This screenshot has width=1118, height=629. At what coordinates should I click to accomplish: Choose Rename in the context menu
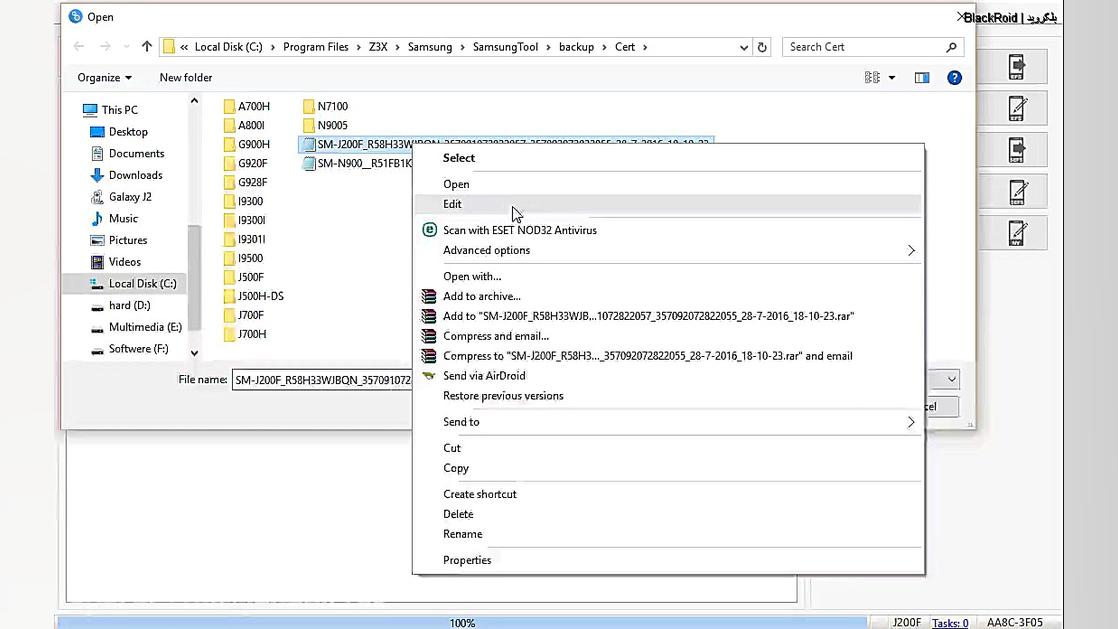[x=462, y=534]
